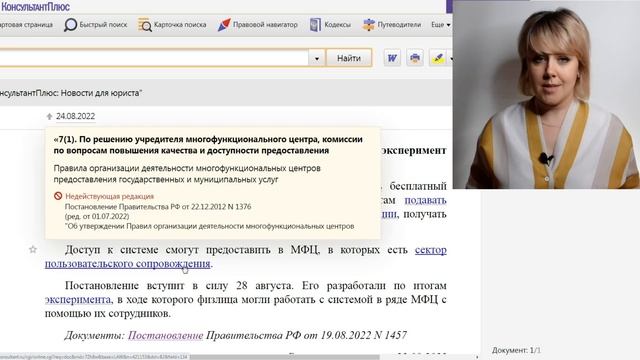Click the Карточка поиска icon
This screenshot has width=640, height=360.
click(144, 25)
